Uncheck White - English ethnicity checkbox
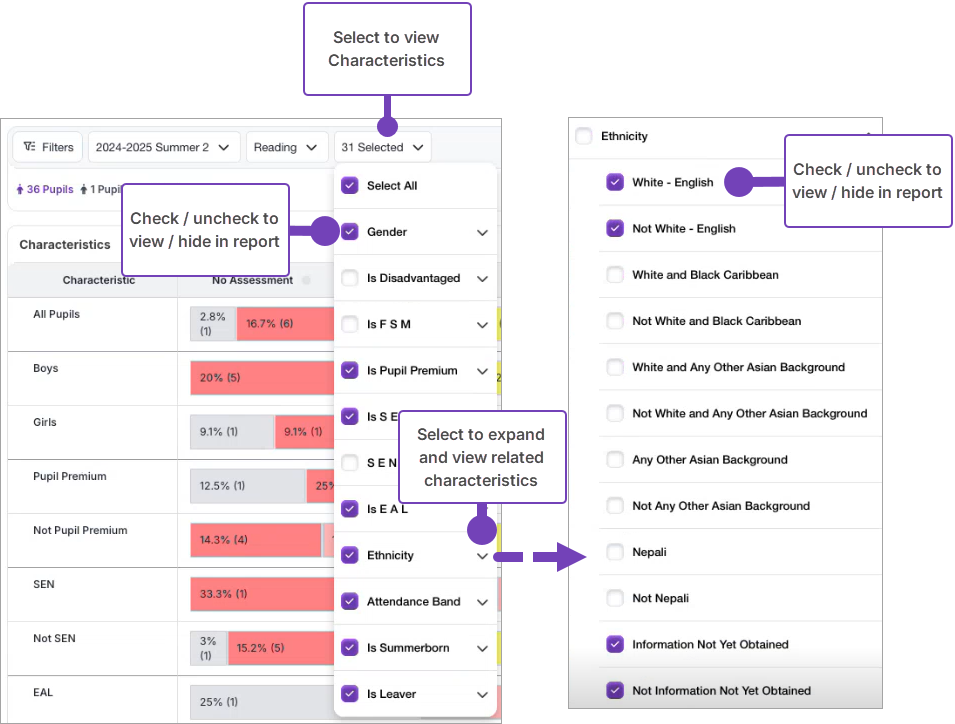This screenshot has height=724, width=955. coord(615,182)
